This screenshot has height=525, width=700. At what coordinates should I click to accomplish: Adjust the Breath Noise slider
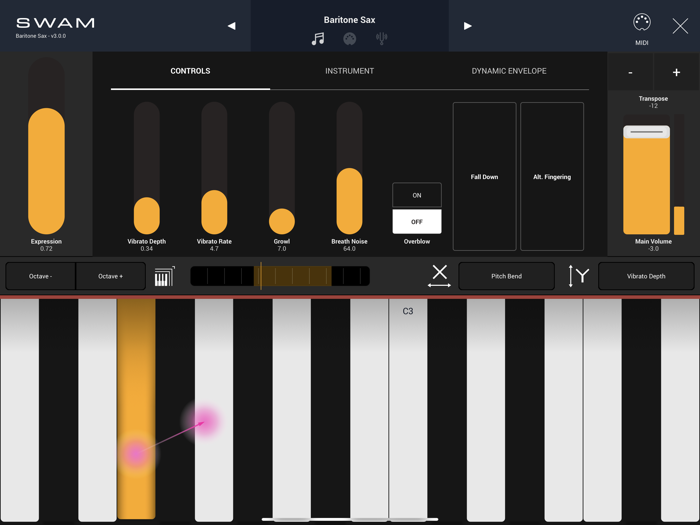tap(350, 168)
